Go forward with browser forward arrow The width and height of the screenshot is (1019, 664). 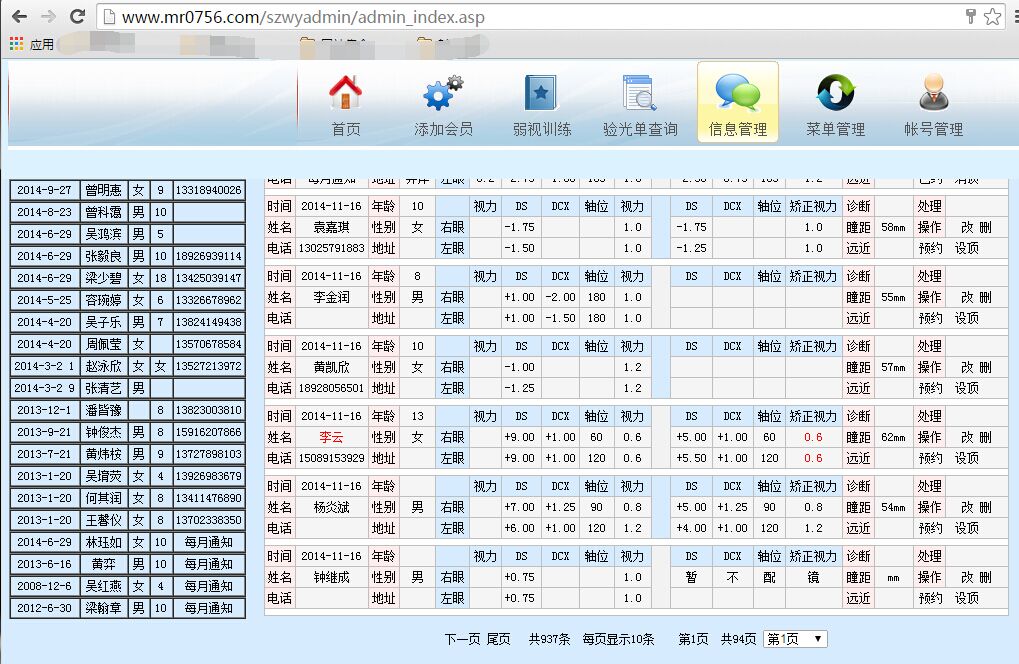click(47, 16)
